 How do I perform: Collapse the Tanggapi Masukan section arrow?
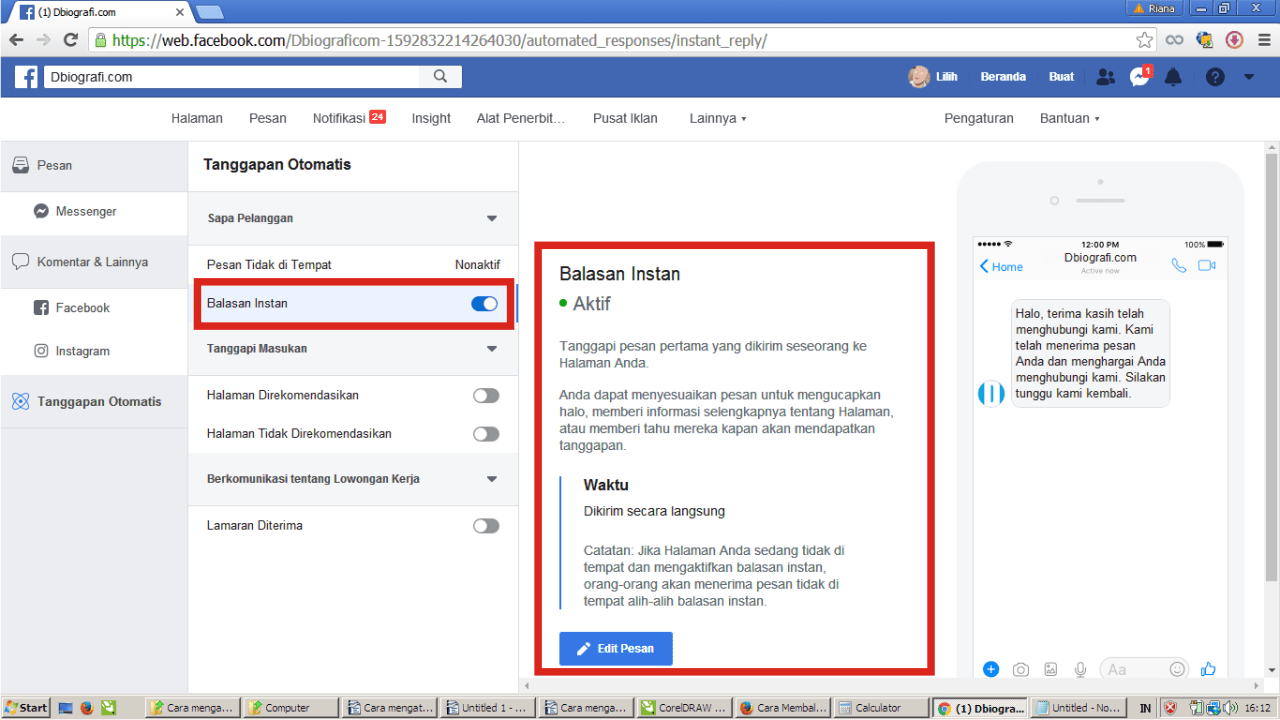point(492,349)
